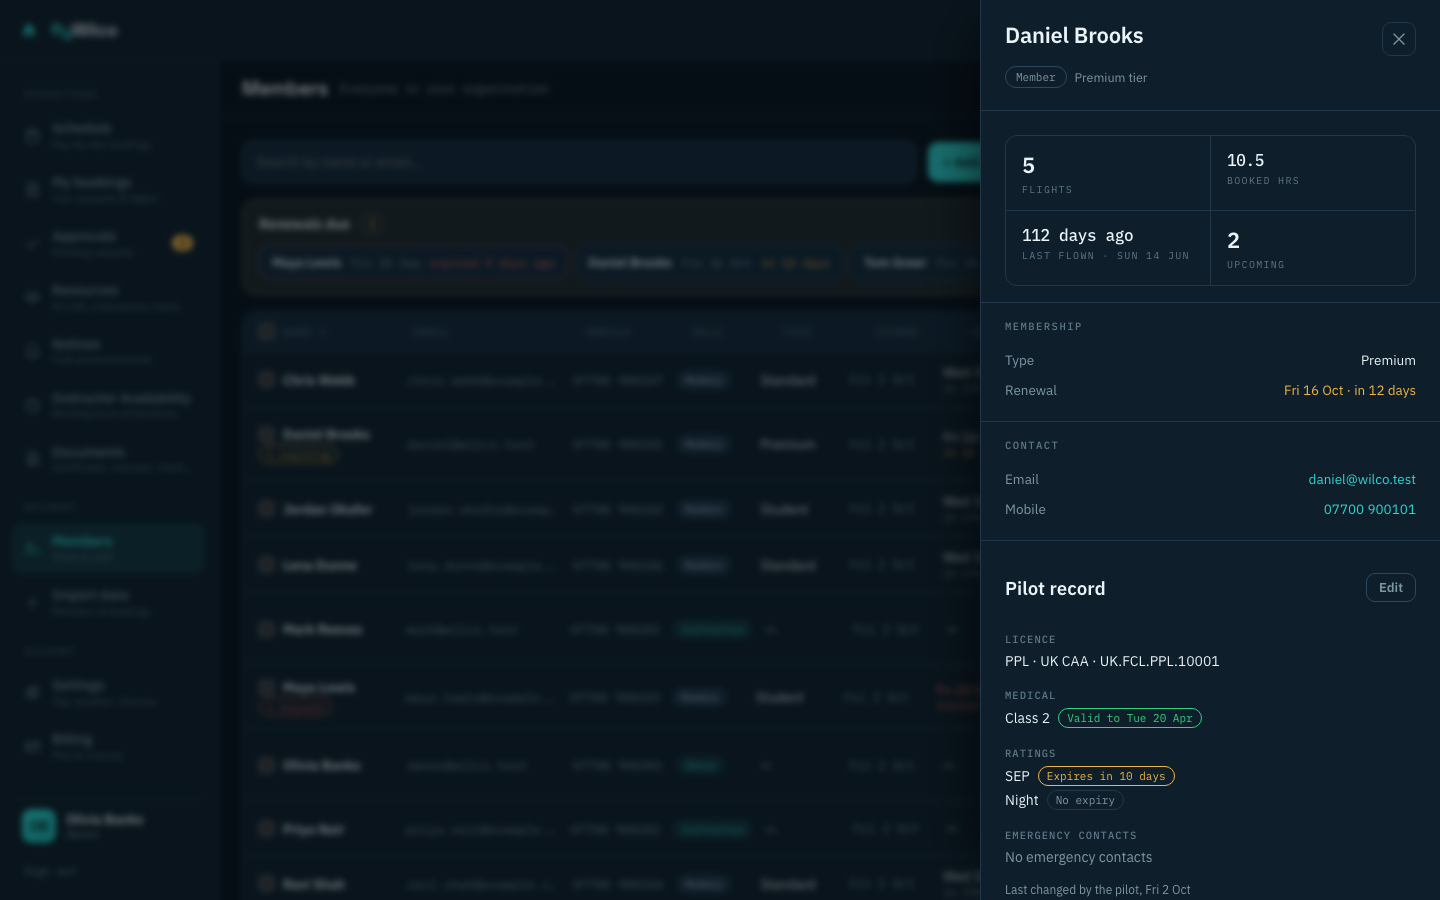Click the Member role badge

point(1035,77)
